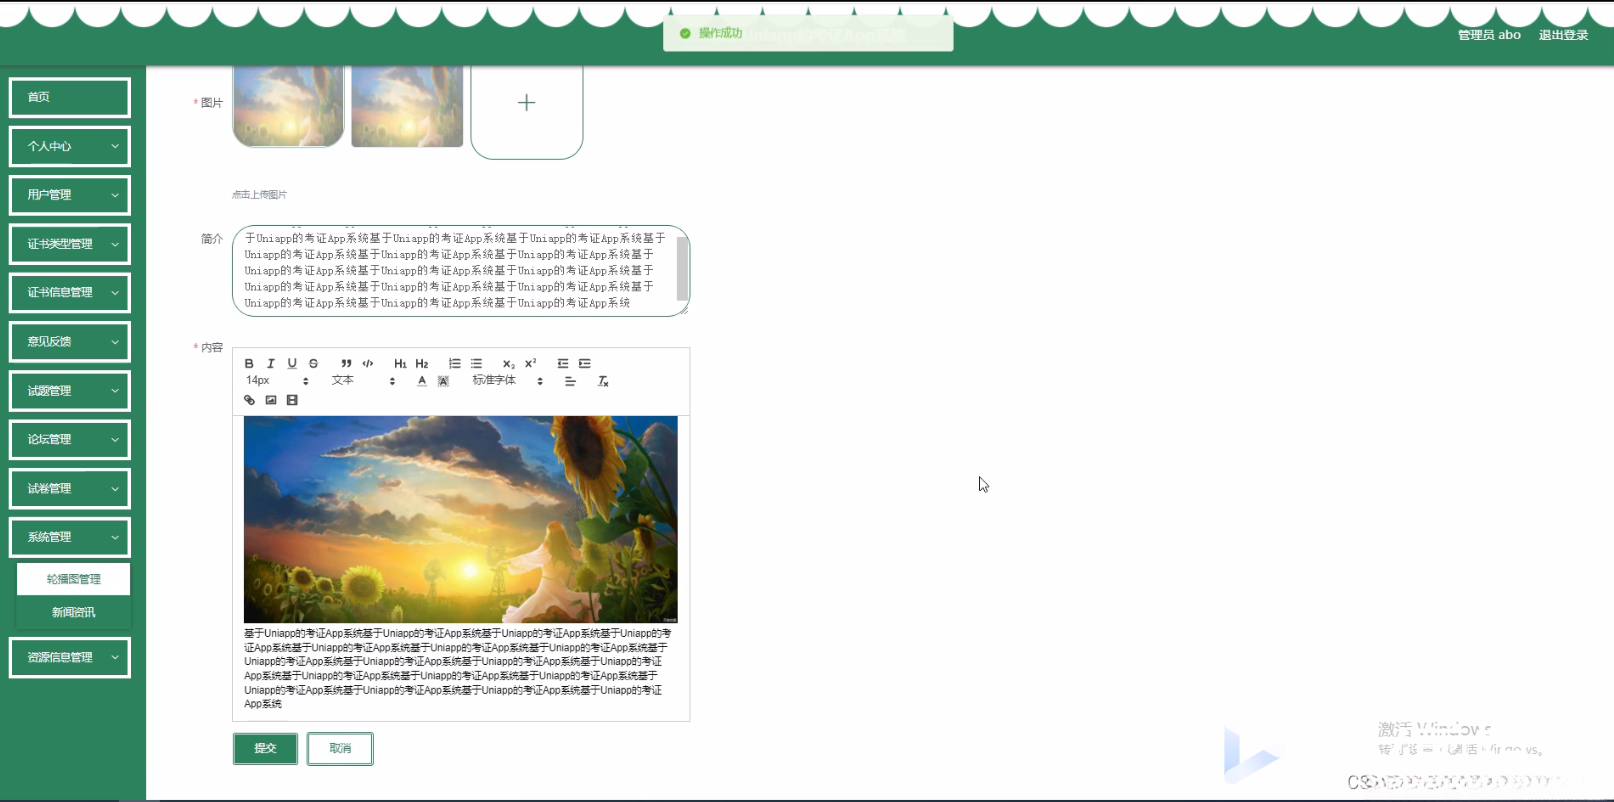Click the plus to upload image
The height and width of the screenshot is (802, 1614).
[x=527, y=103]
